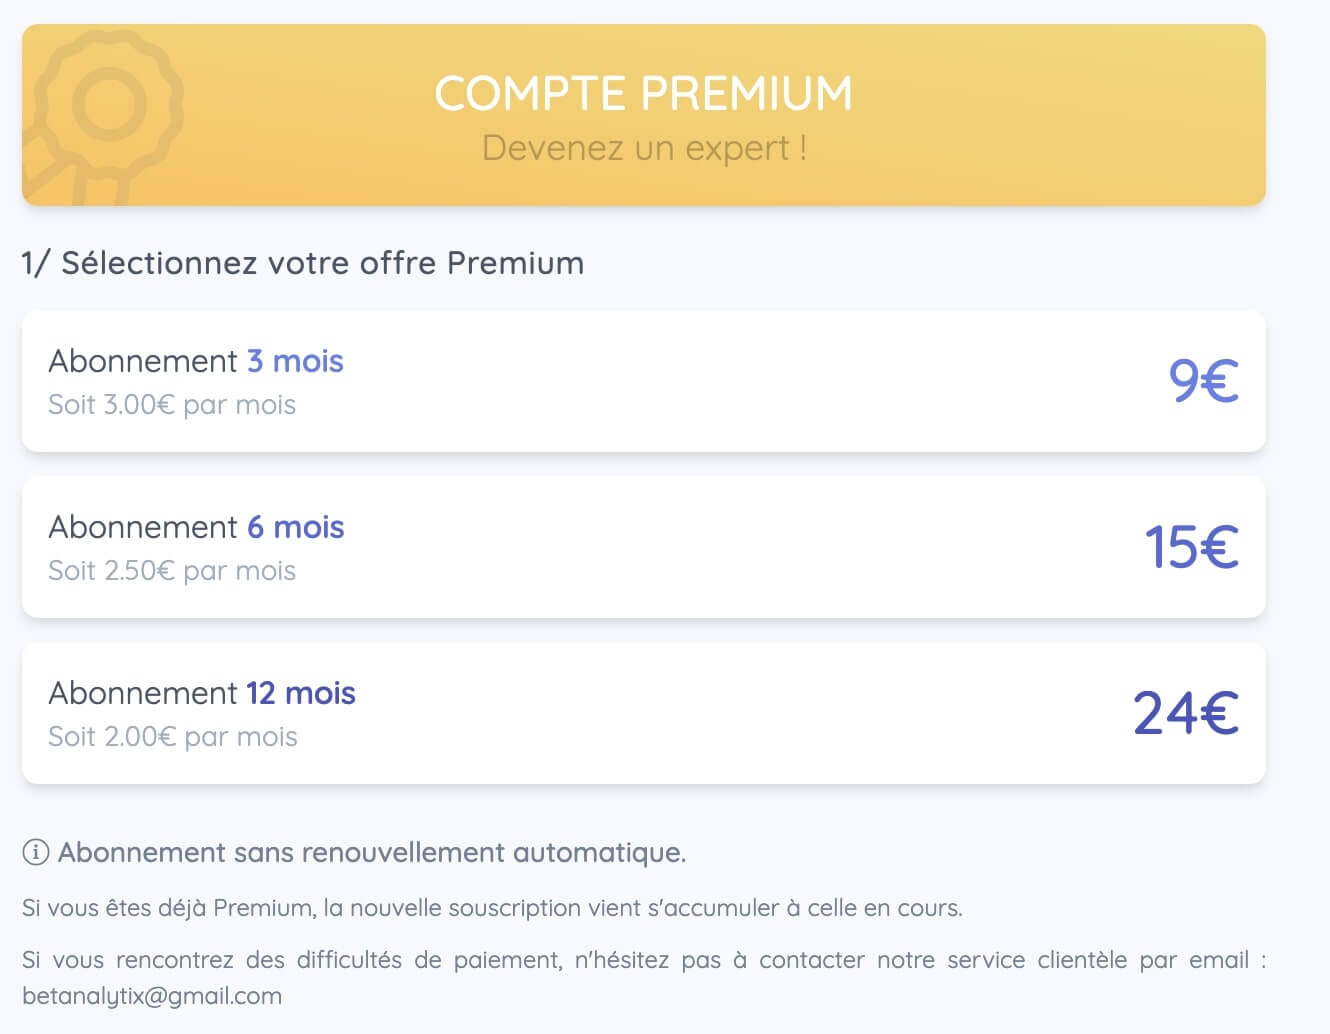Click the 'Si vous êtes déjà Premium' note
The width and height of the screenshot is (1330, 1034).
[492, 908]
